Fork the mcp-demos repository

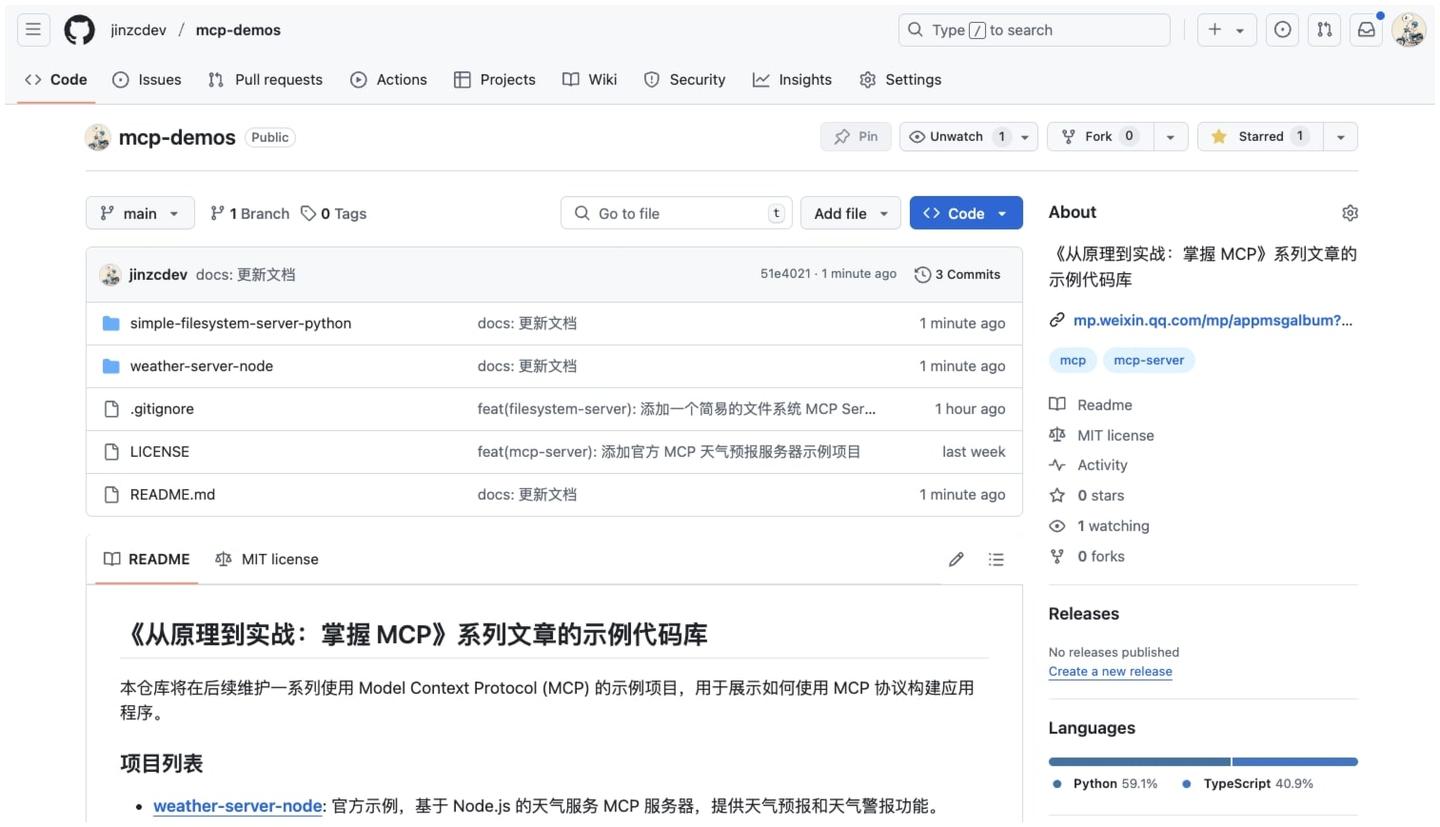tap(1100, 137)
